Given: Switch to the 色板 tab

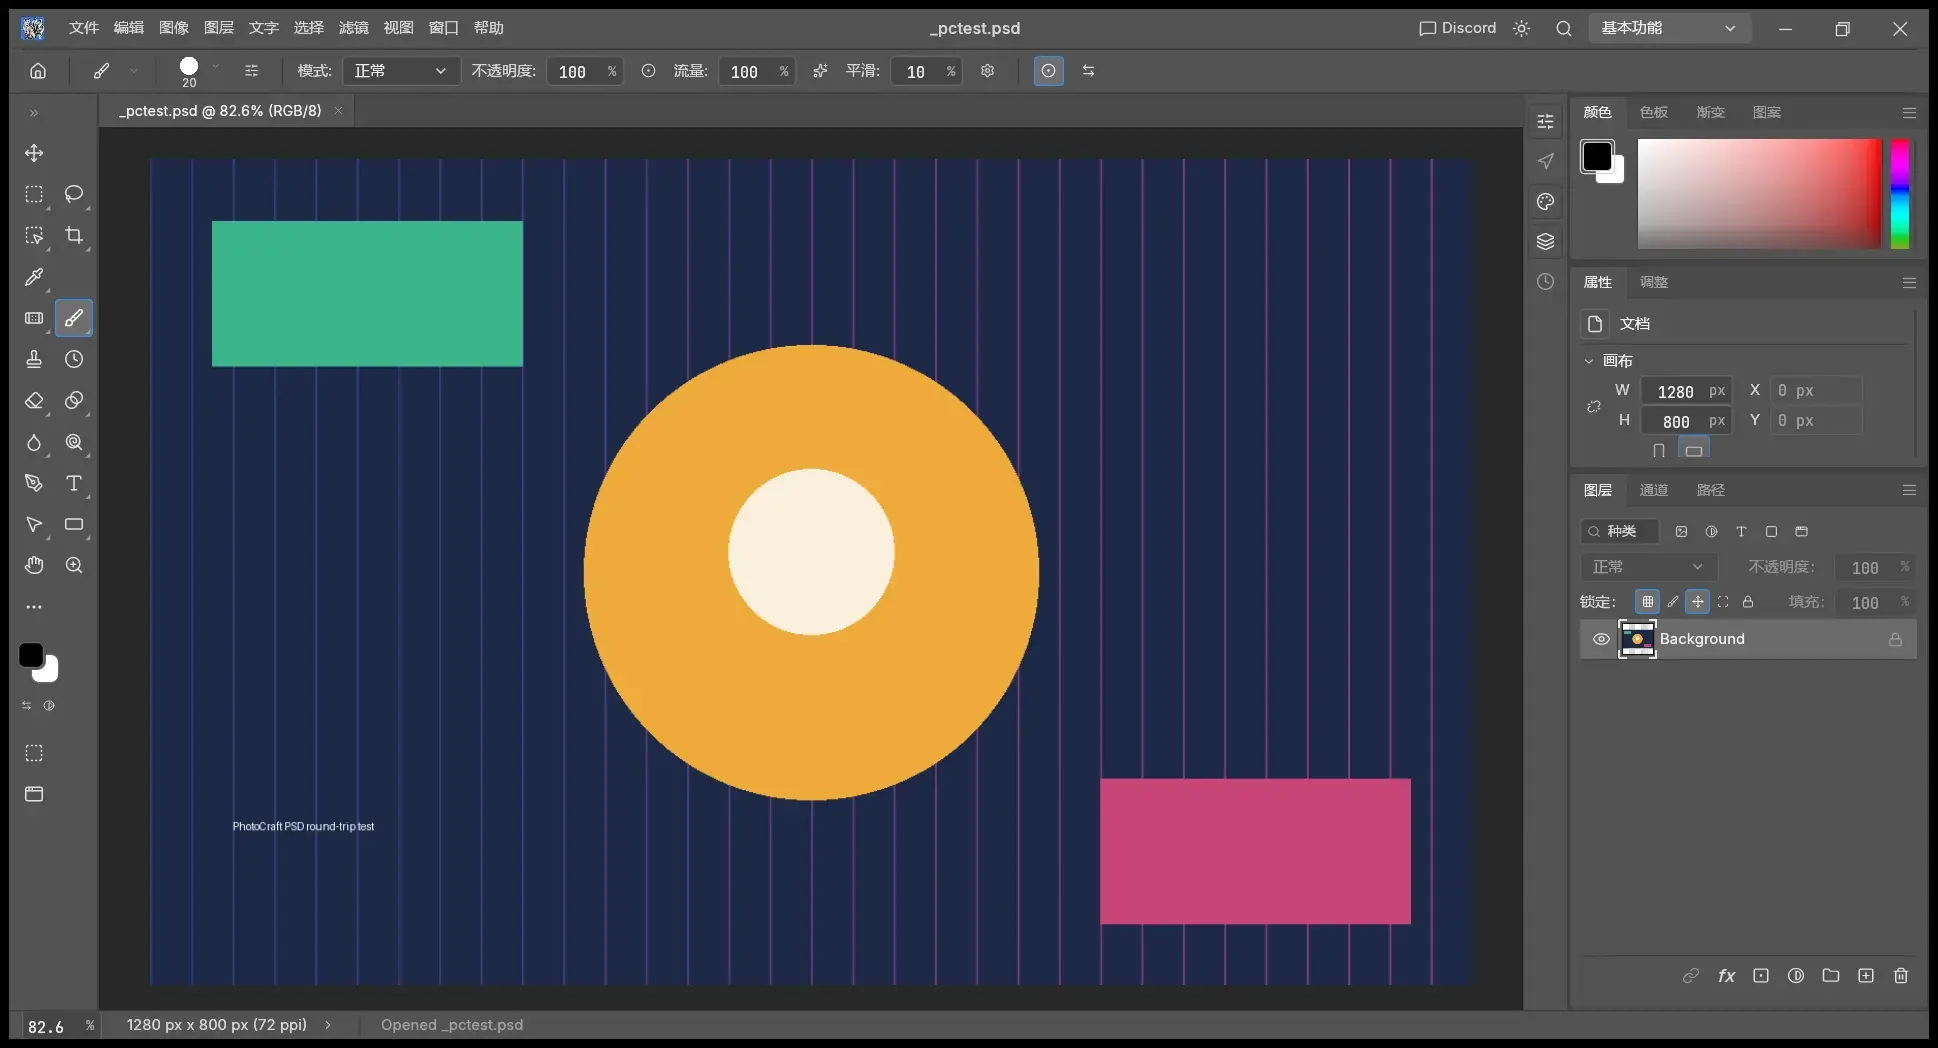Looking at the screenshot, I should click(x=1653, y=112).
